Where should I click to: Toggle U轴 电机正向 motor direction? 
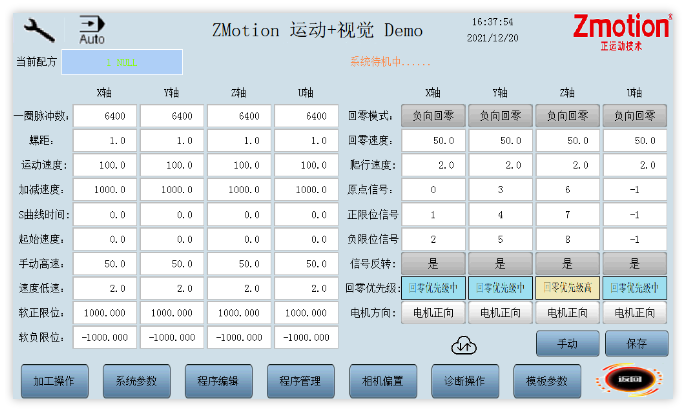click(635, 312)
